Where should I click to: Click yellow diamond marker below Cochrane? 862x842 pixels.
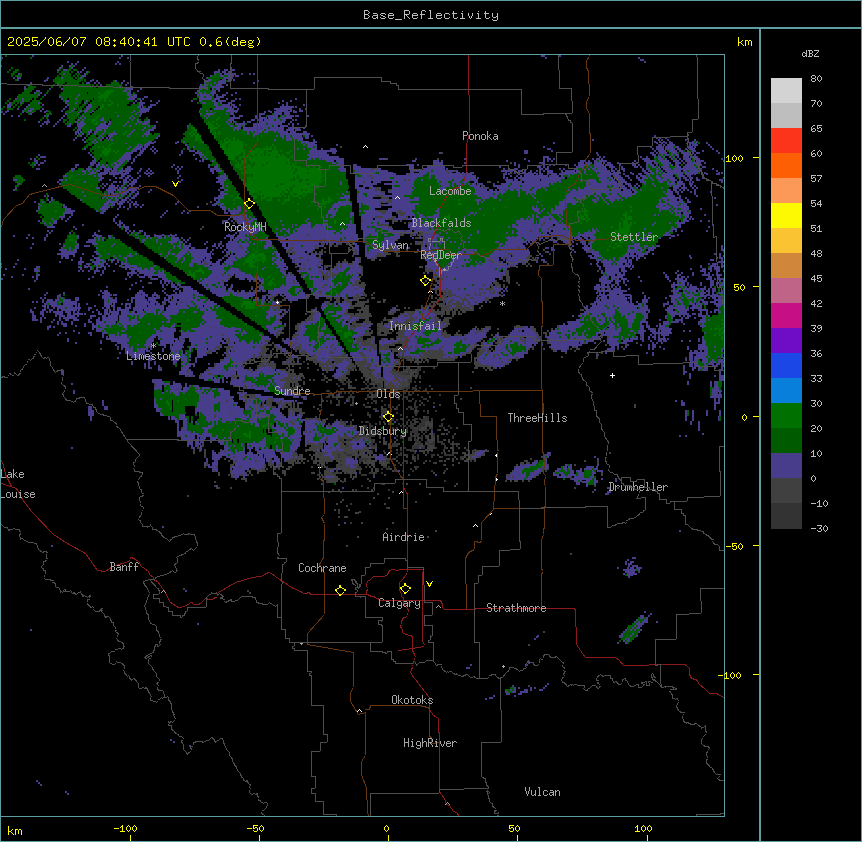tap(340, 590)
